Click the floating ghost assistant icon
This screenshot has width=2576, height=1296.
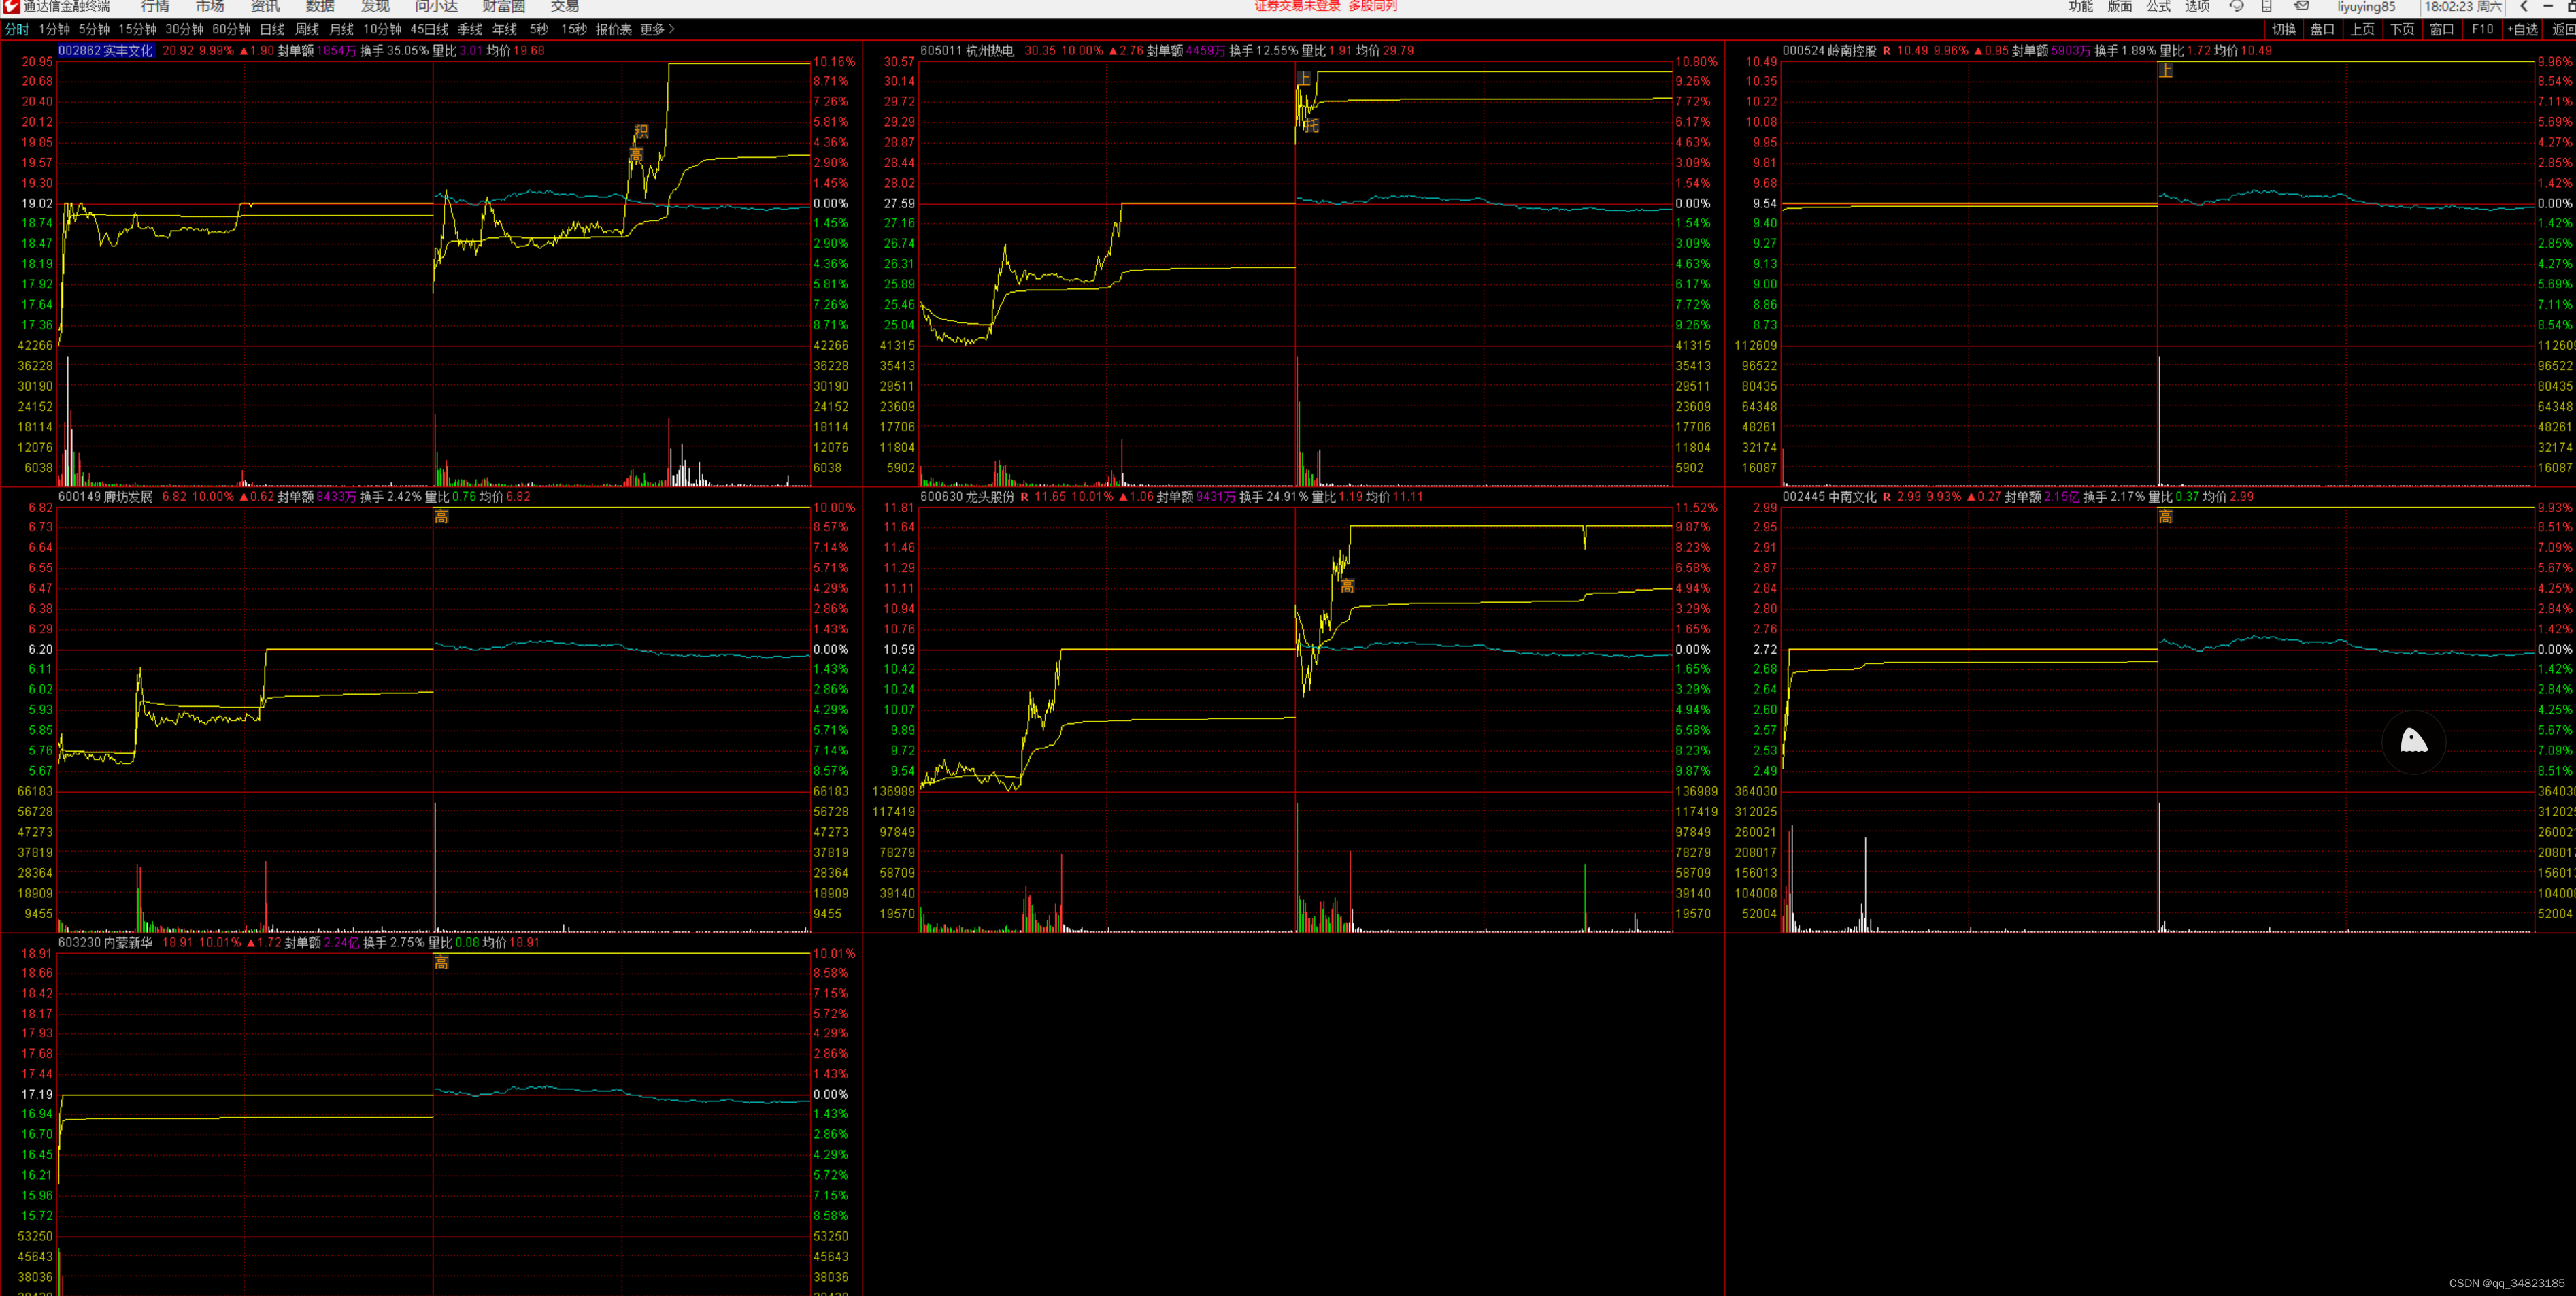(2414, 741)
